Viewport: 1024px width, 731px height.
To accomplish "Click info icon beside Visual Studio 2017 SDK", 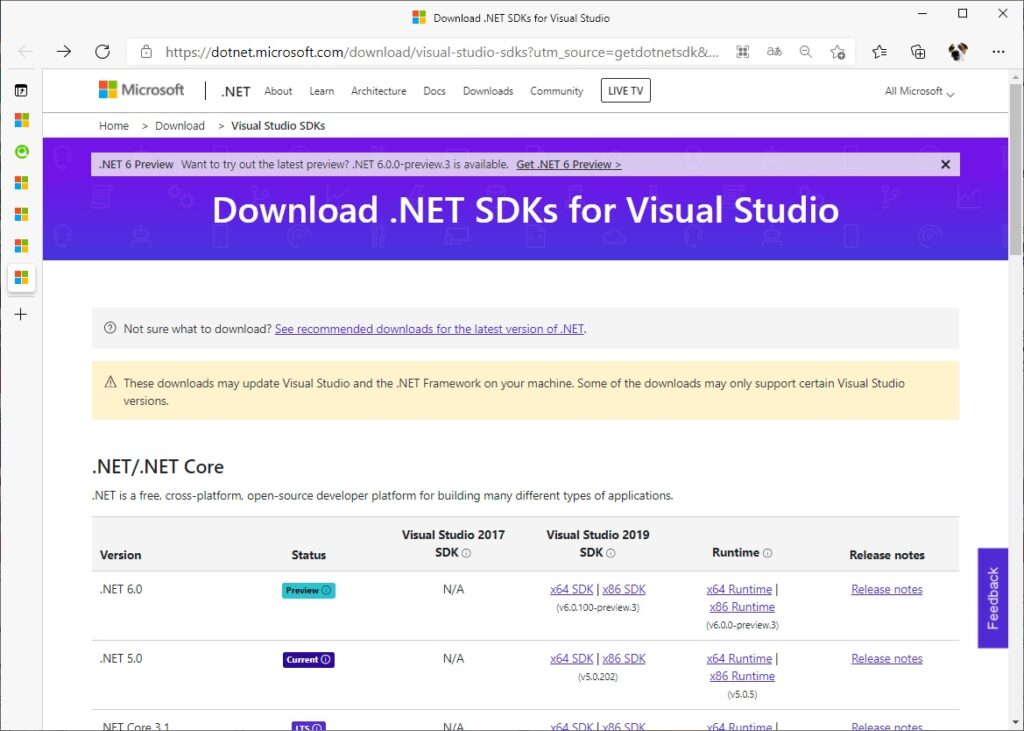I will (x=466, y=553).
